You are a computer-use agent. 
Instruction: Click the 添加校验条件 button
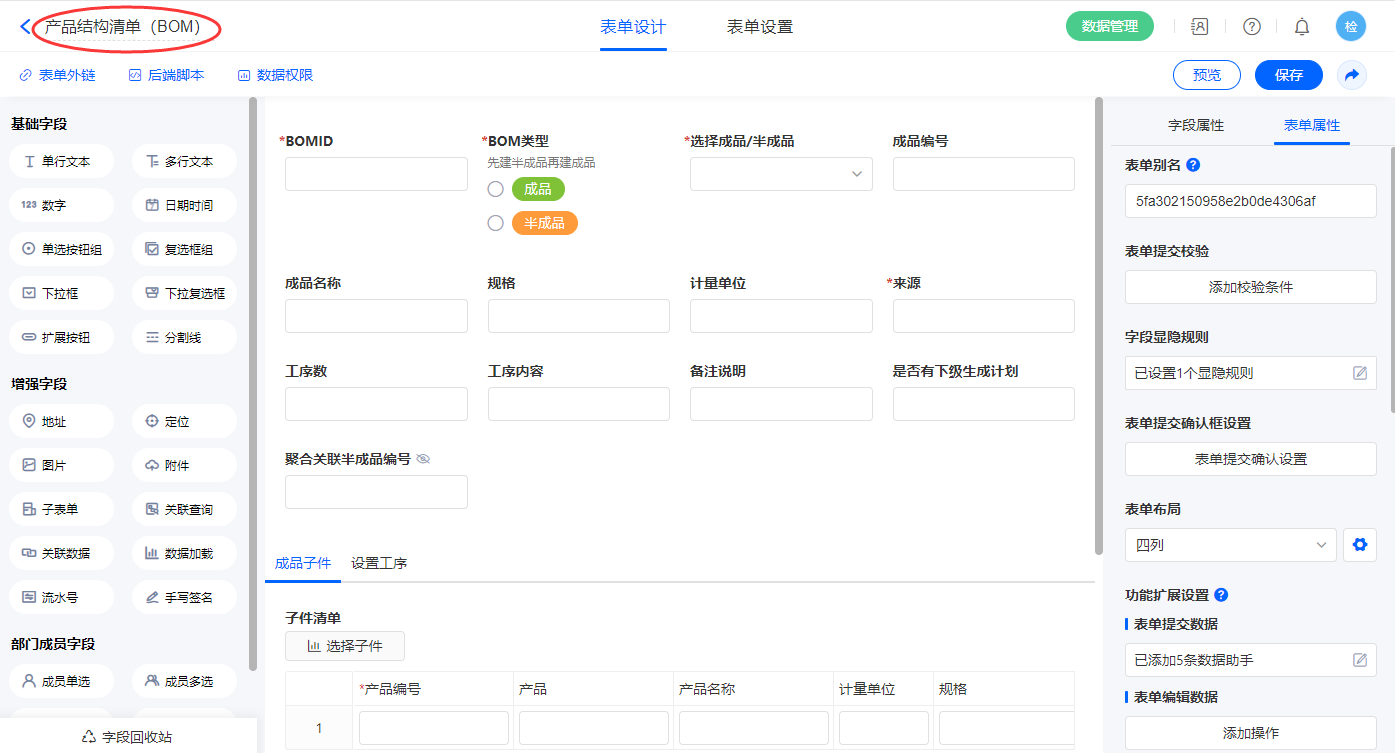click(x=1250, y=287)
